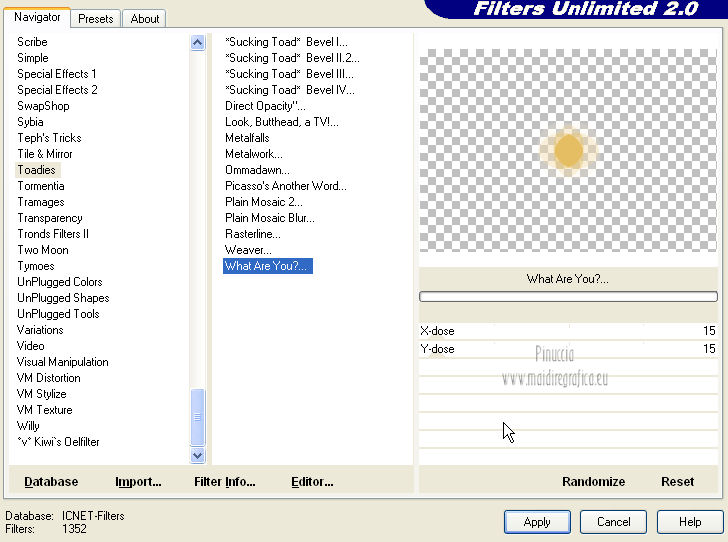Click the filter preview image
The image size is (728, 542).
568,150
